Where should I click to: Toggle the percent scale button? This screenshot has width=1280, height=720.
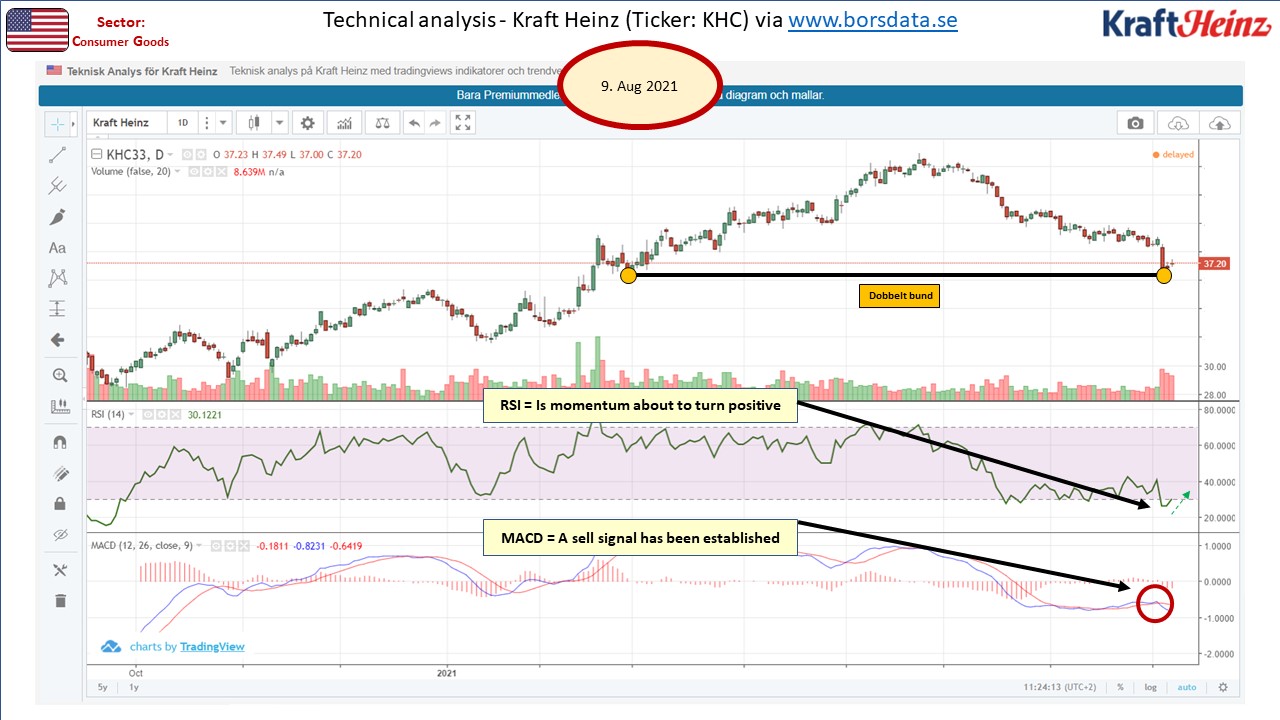(1121, 688)
